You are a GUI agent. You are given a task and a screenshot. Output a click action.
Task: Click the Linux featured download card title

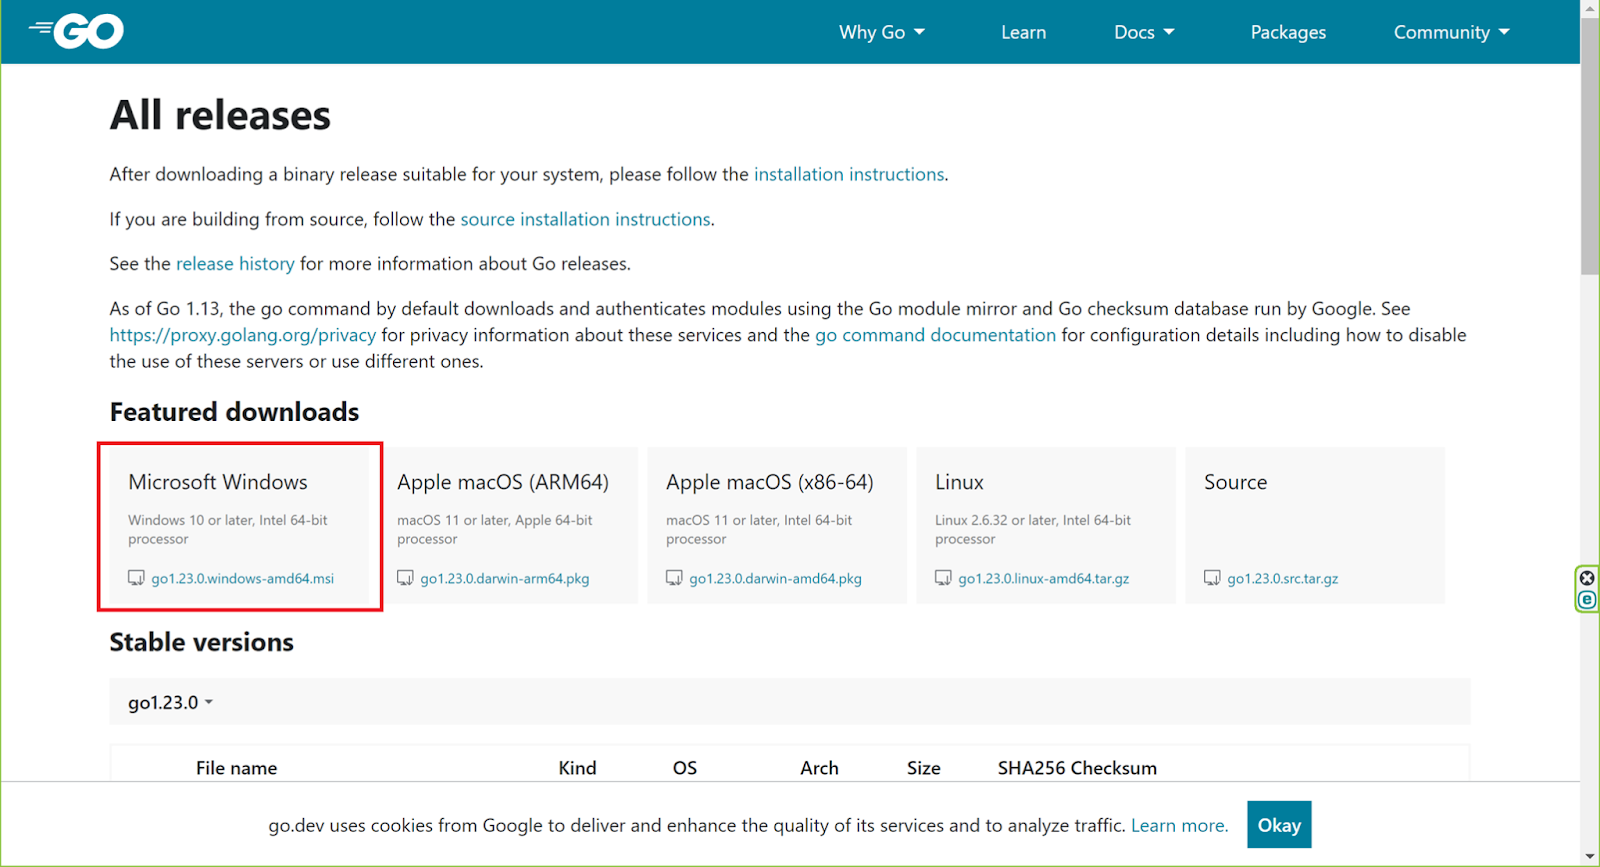(x=959, y=482)
